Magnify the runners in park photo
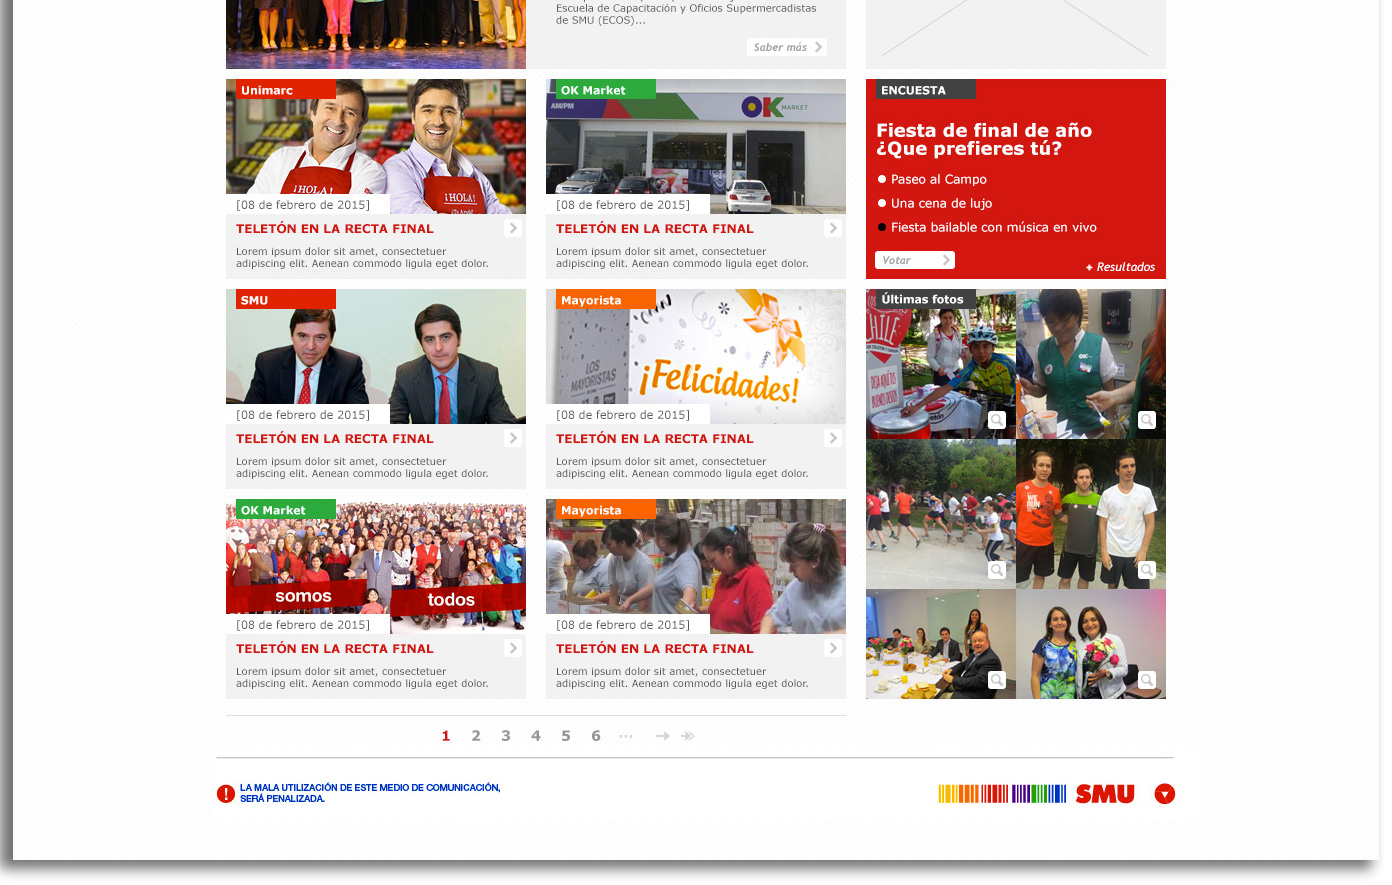This screenshot has height=885, width=1392. (x=997, y=570)
